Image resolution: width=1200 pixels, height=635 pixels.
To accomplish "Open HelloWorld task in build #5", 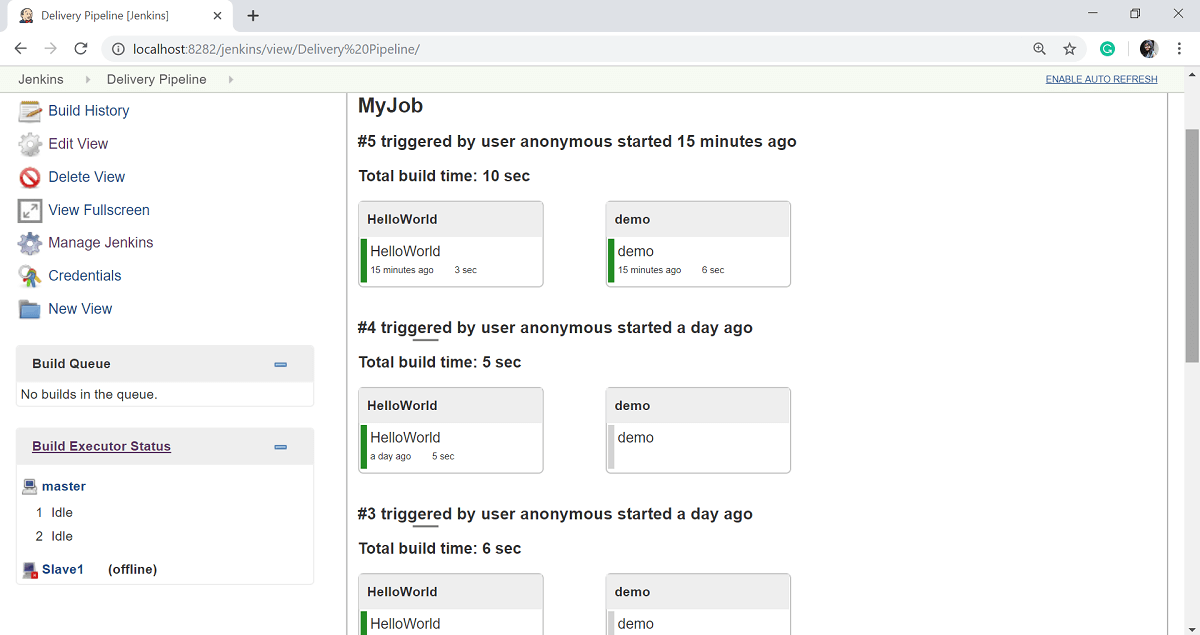I will coord(405,251).
